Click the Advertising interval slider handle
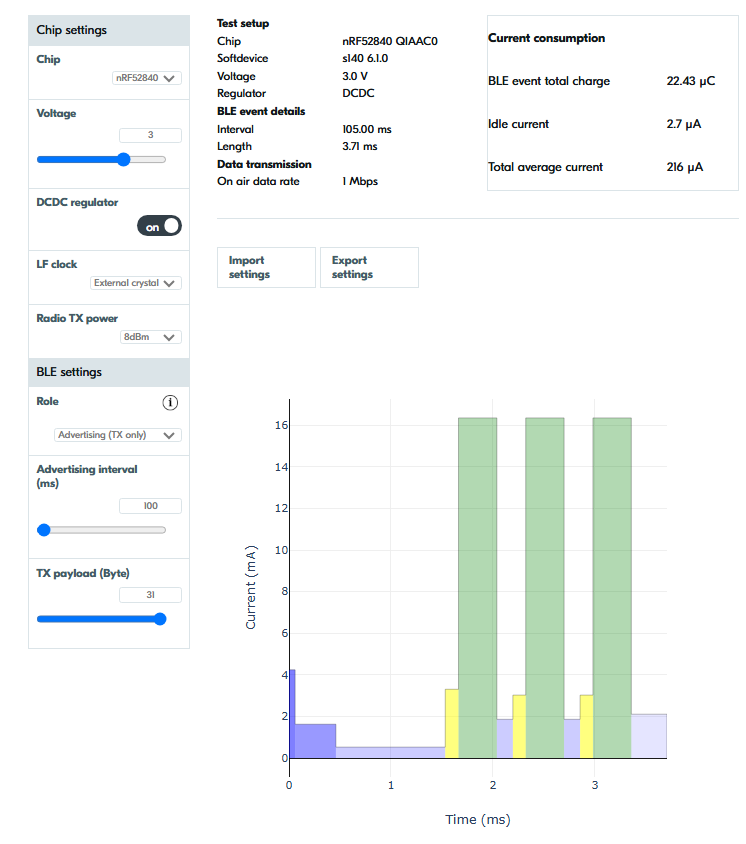The height and width of the screenshot is (844, 746). point(44,530)
